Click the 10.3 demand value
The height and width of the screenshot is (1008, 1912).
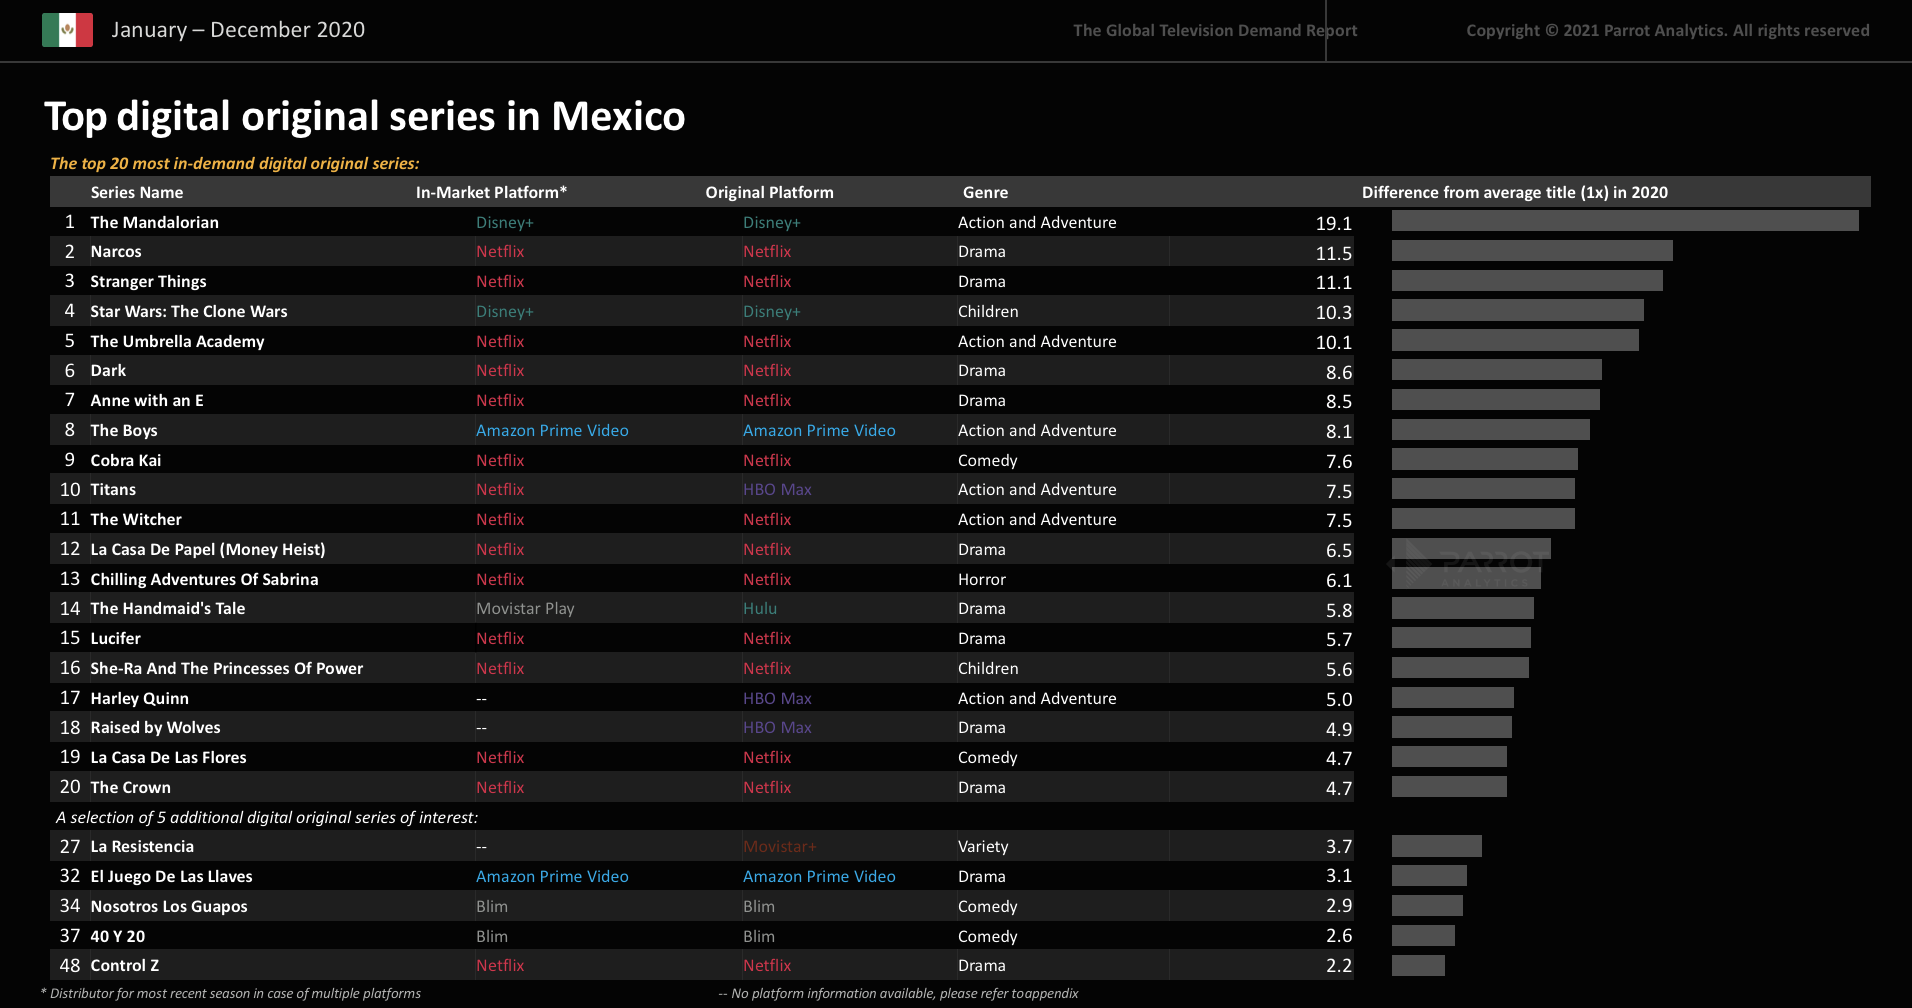tap(1334, 312)
